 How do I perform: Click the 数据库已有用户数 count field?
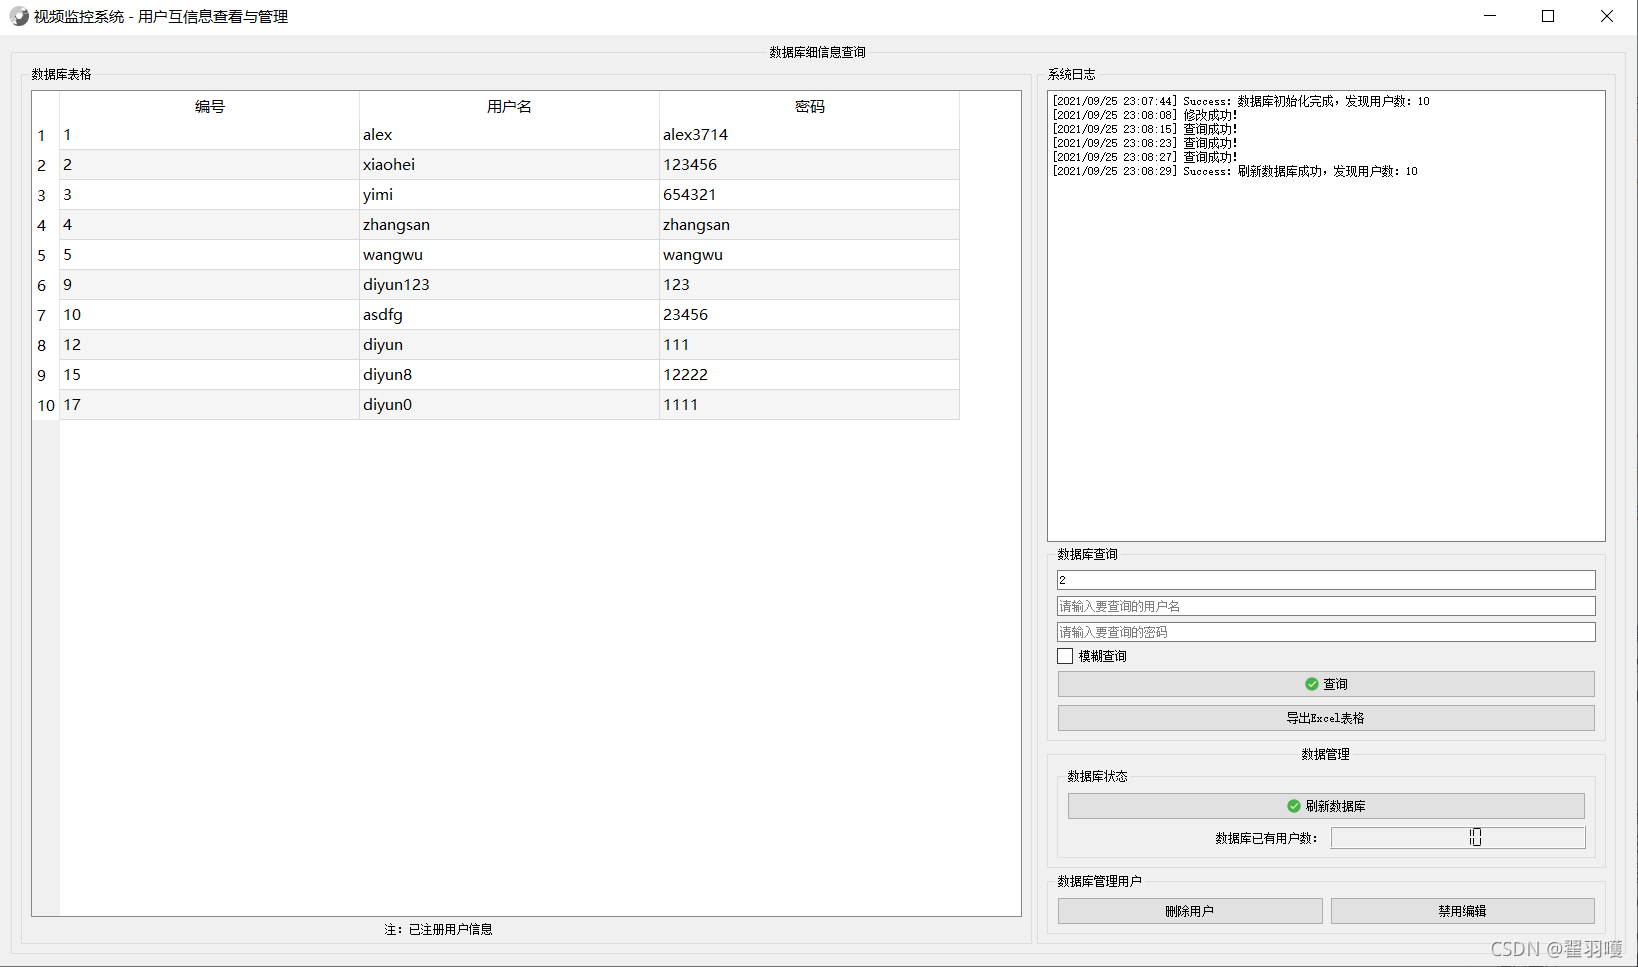[x=1458, y=838]
